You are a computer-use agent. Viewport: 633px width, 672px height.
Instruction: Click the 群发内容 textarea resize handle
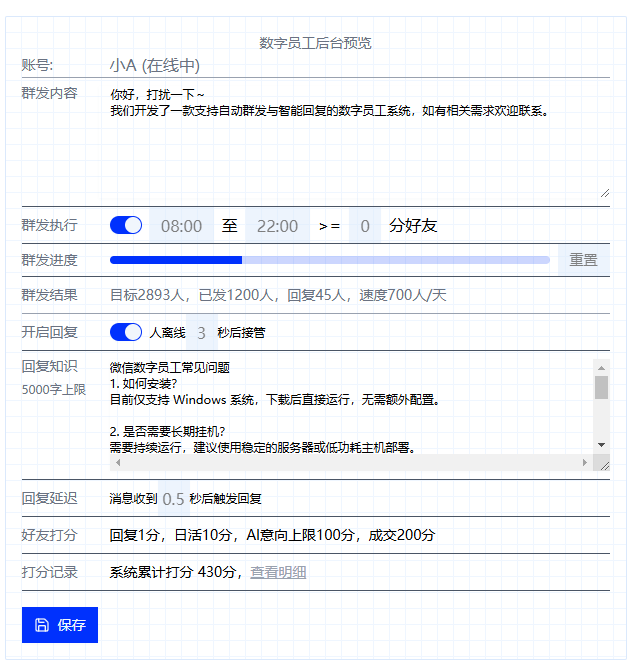605,193
